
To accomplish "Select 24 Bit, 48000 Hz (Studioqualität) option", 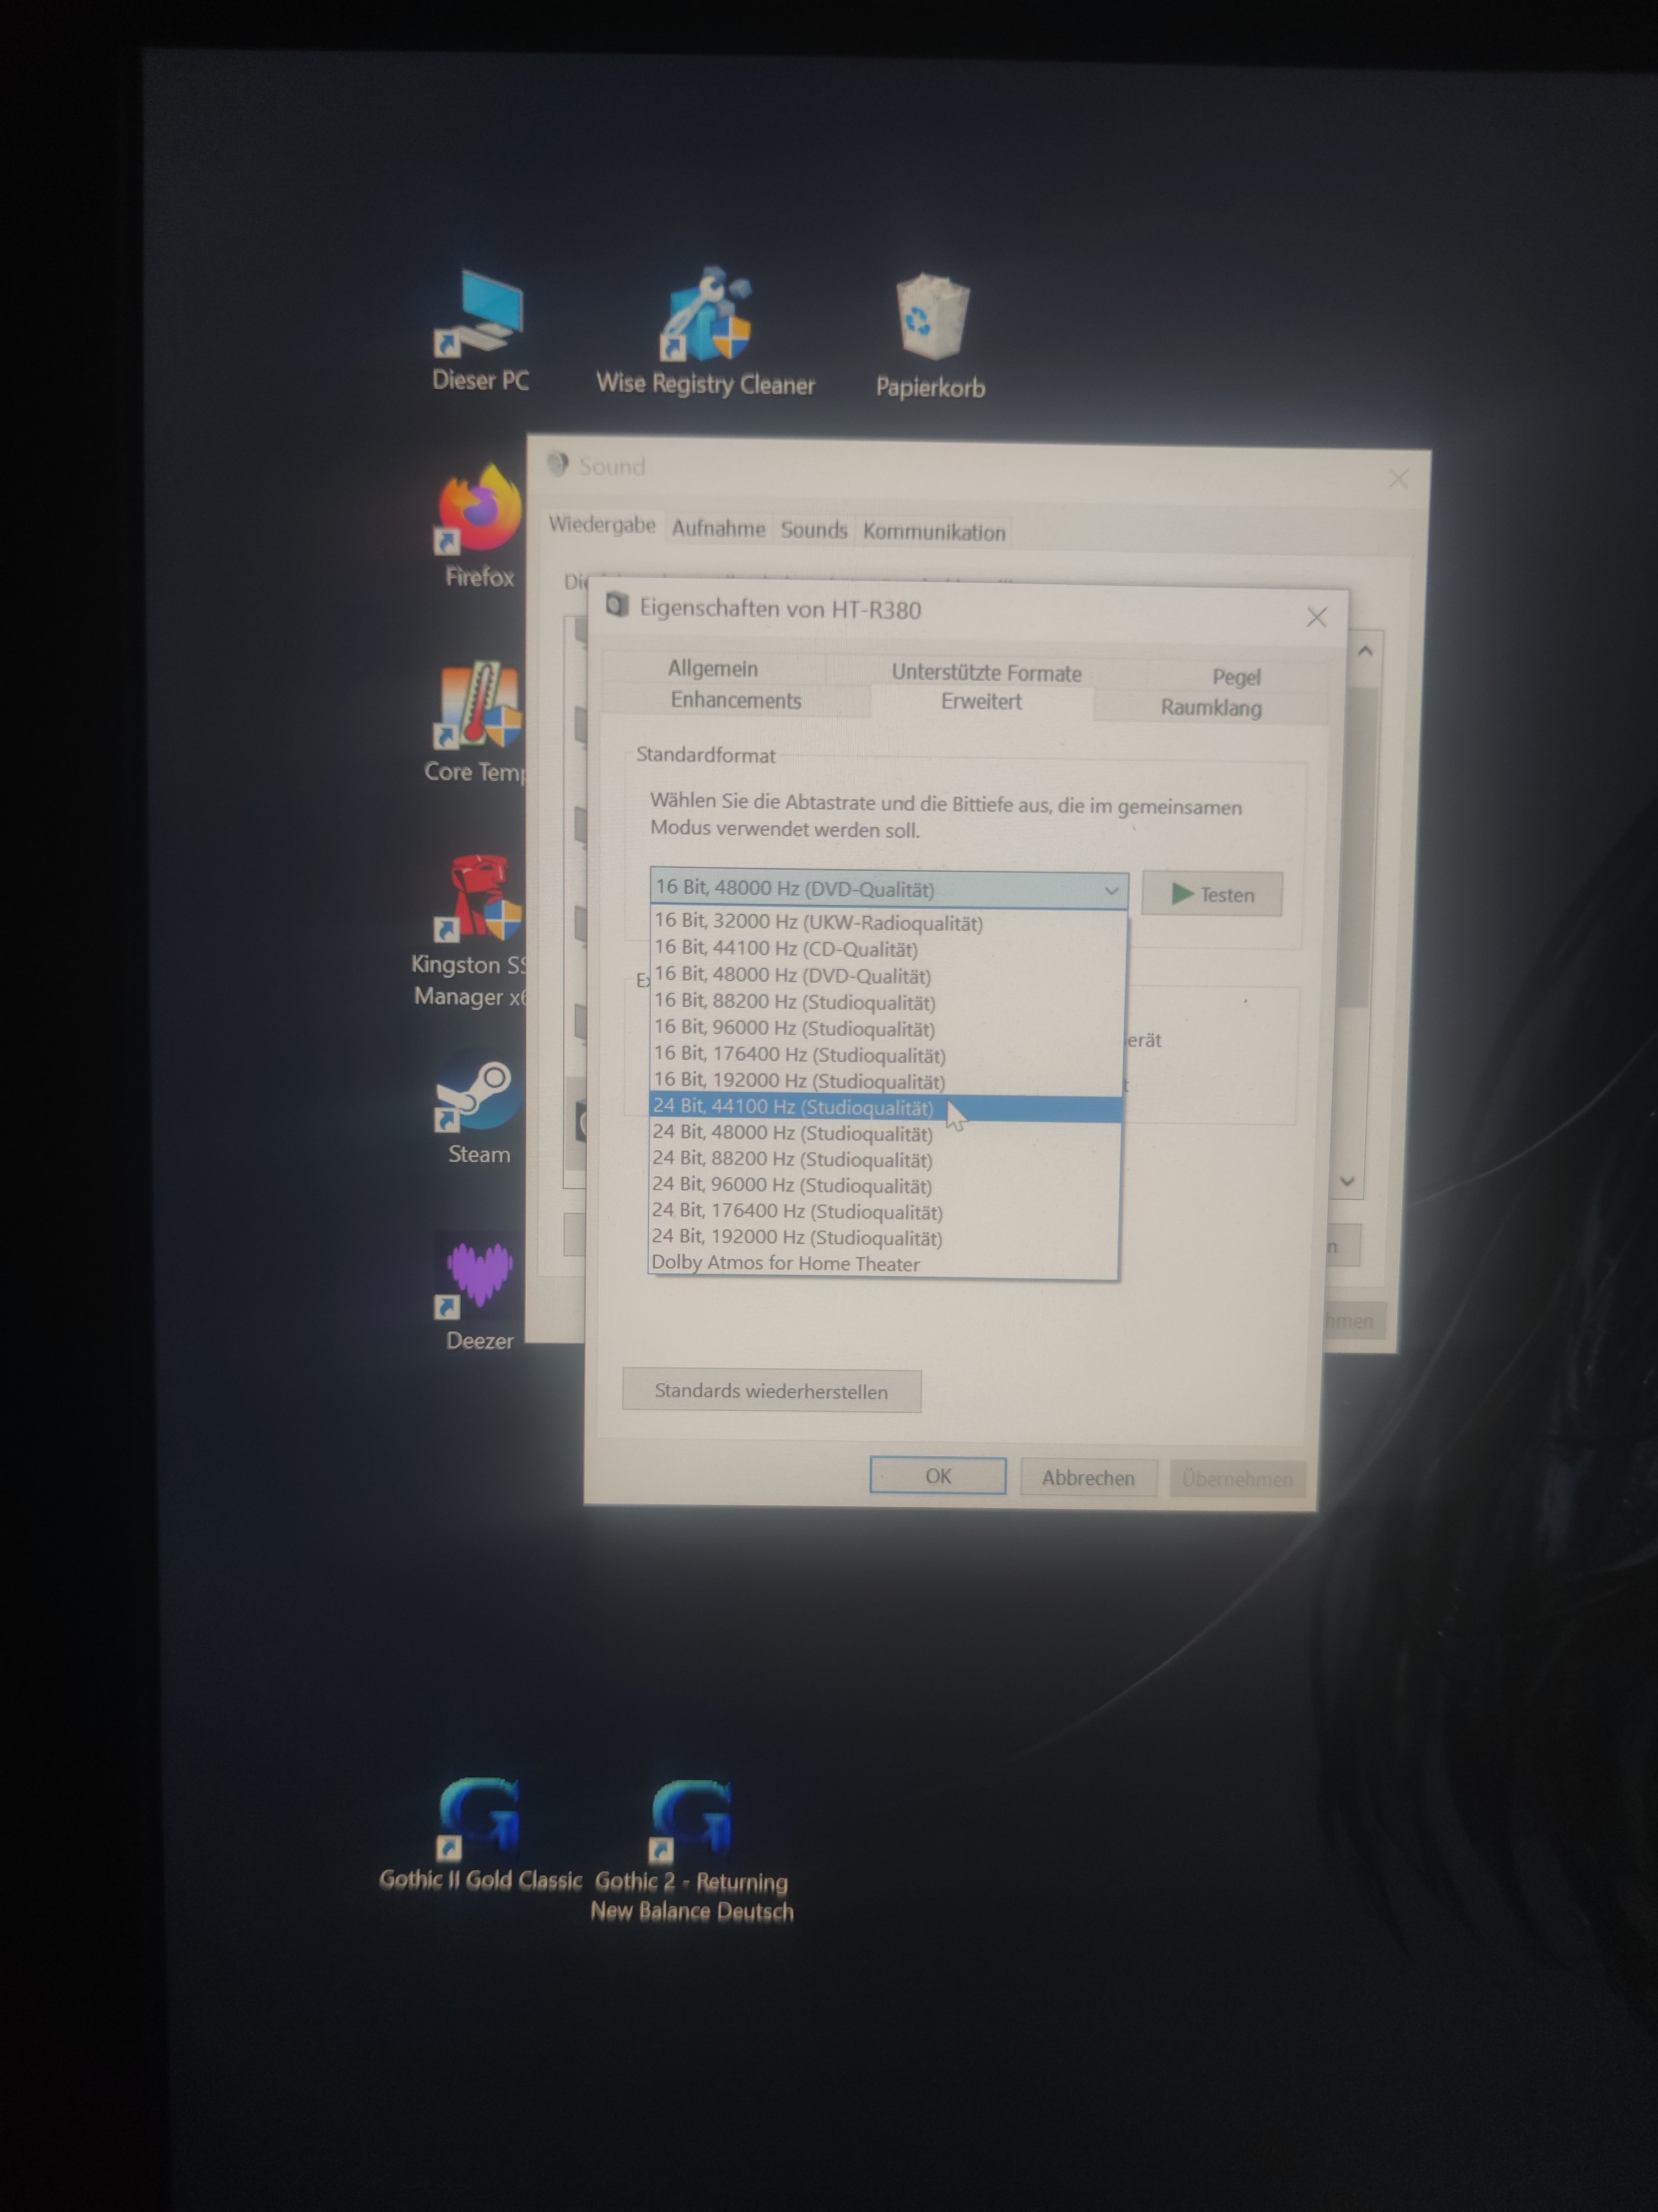I will pos(792,1134).
